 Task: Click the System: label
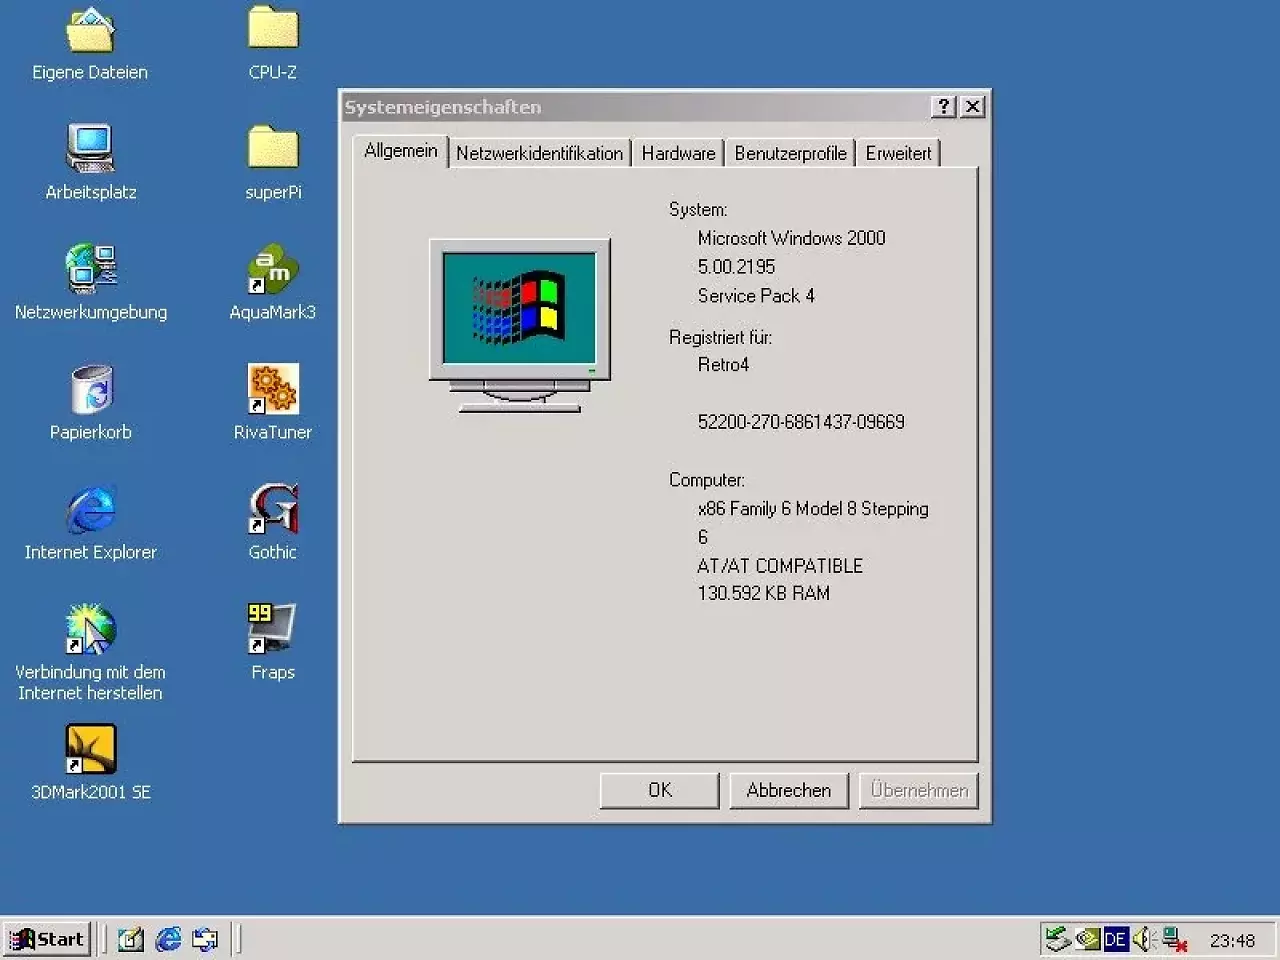point(698,210)
